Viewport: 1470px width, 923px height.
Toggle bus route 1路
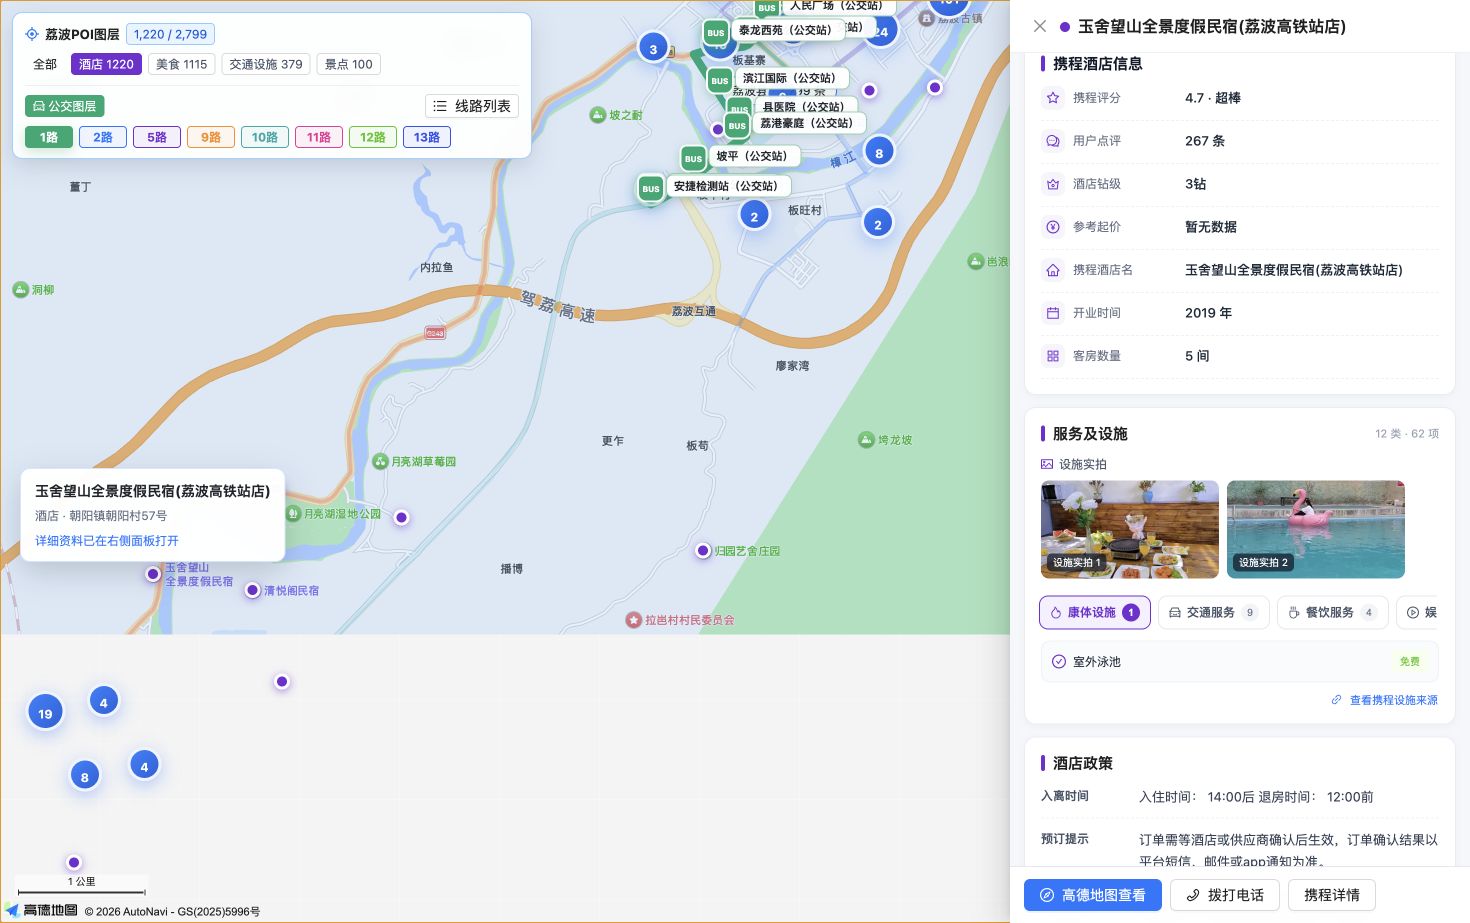[49, 137]
